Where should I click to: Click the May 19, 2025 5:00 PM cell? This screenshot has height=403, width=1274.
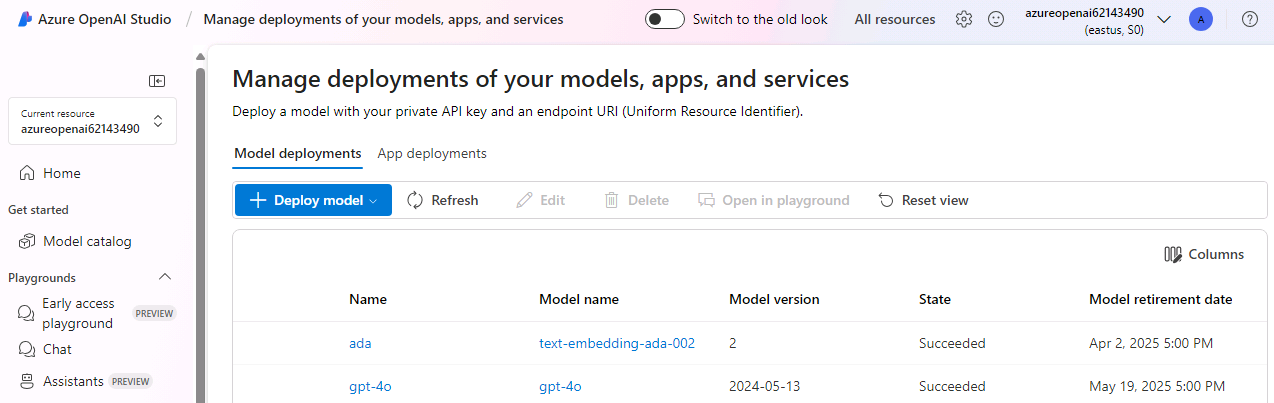[x=1156, y=386]
